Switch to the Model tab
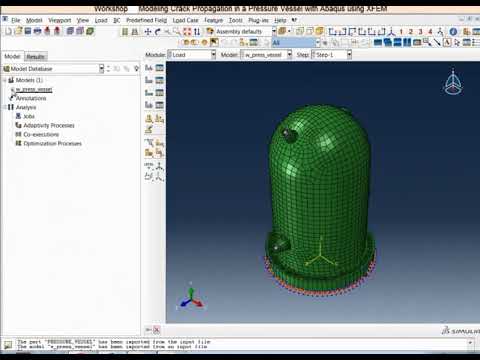Viewport: 480px width, 360px height. coord(13,56)
